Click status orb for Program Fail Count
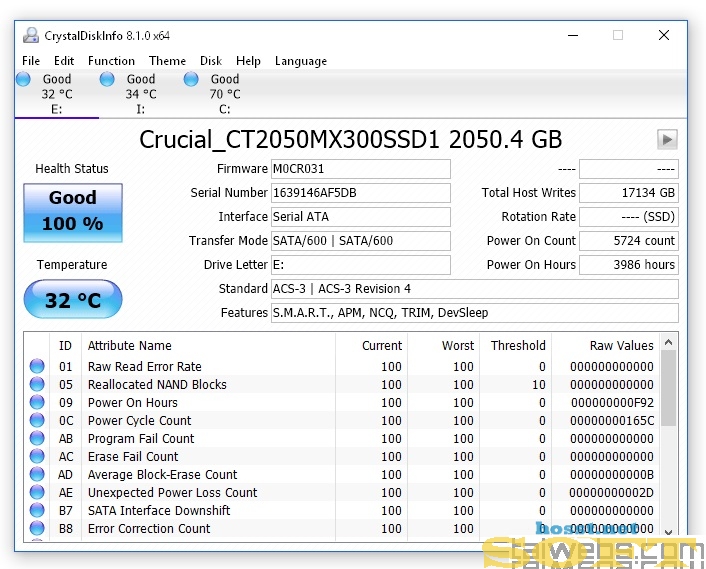The width and height of the screenshot is (706, 569). 37,438
